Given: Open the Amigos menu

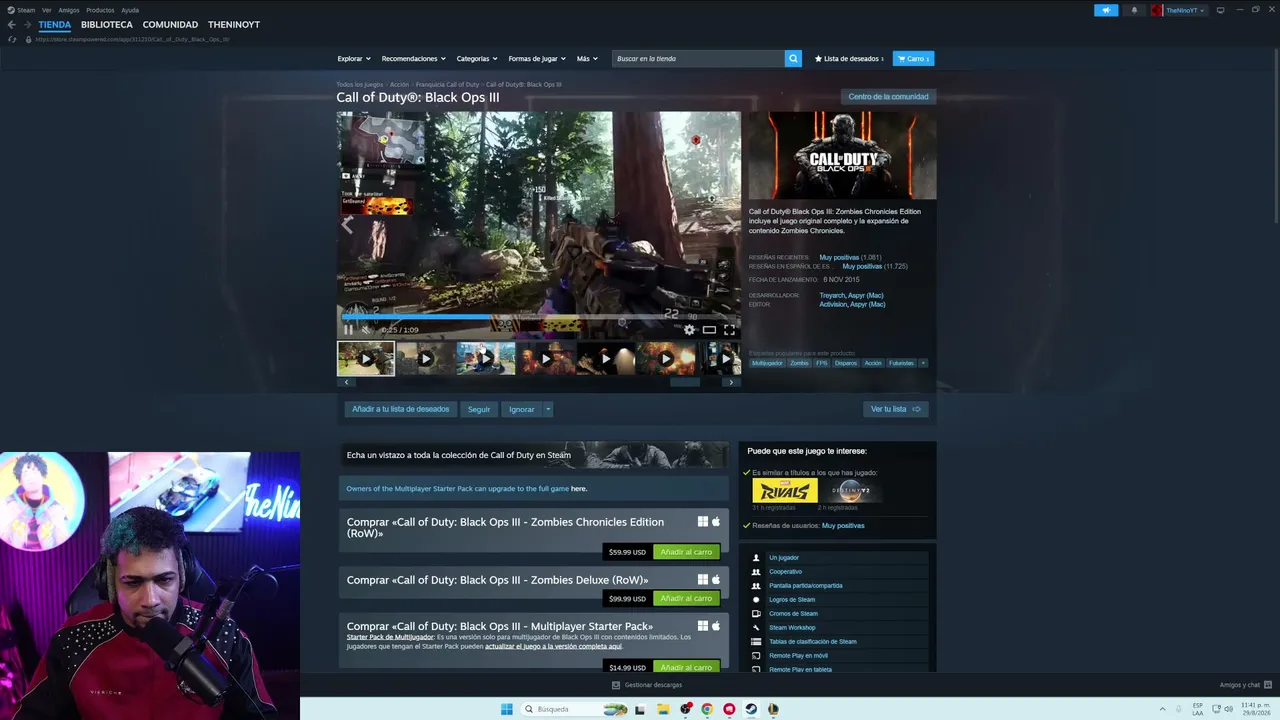Looking at the screenshot, I should tap(68, 10).
